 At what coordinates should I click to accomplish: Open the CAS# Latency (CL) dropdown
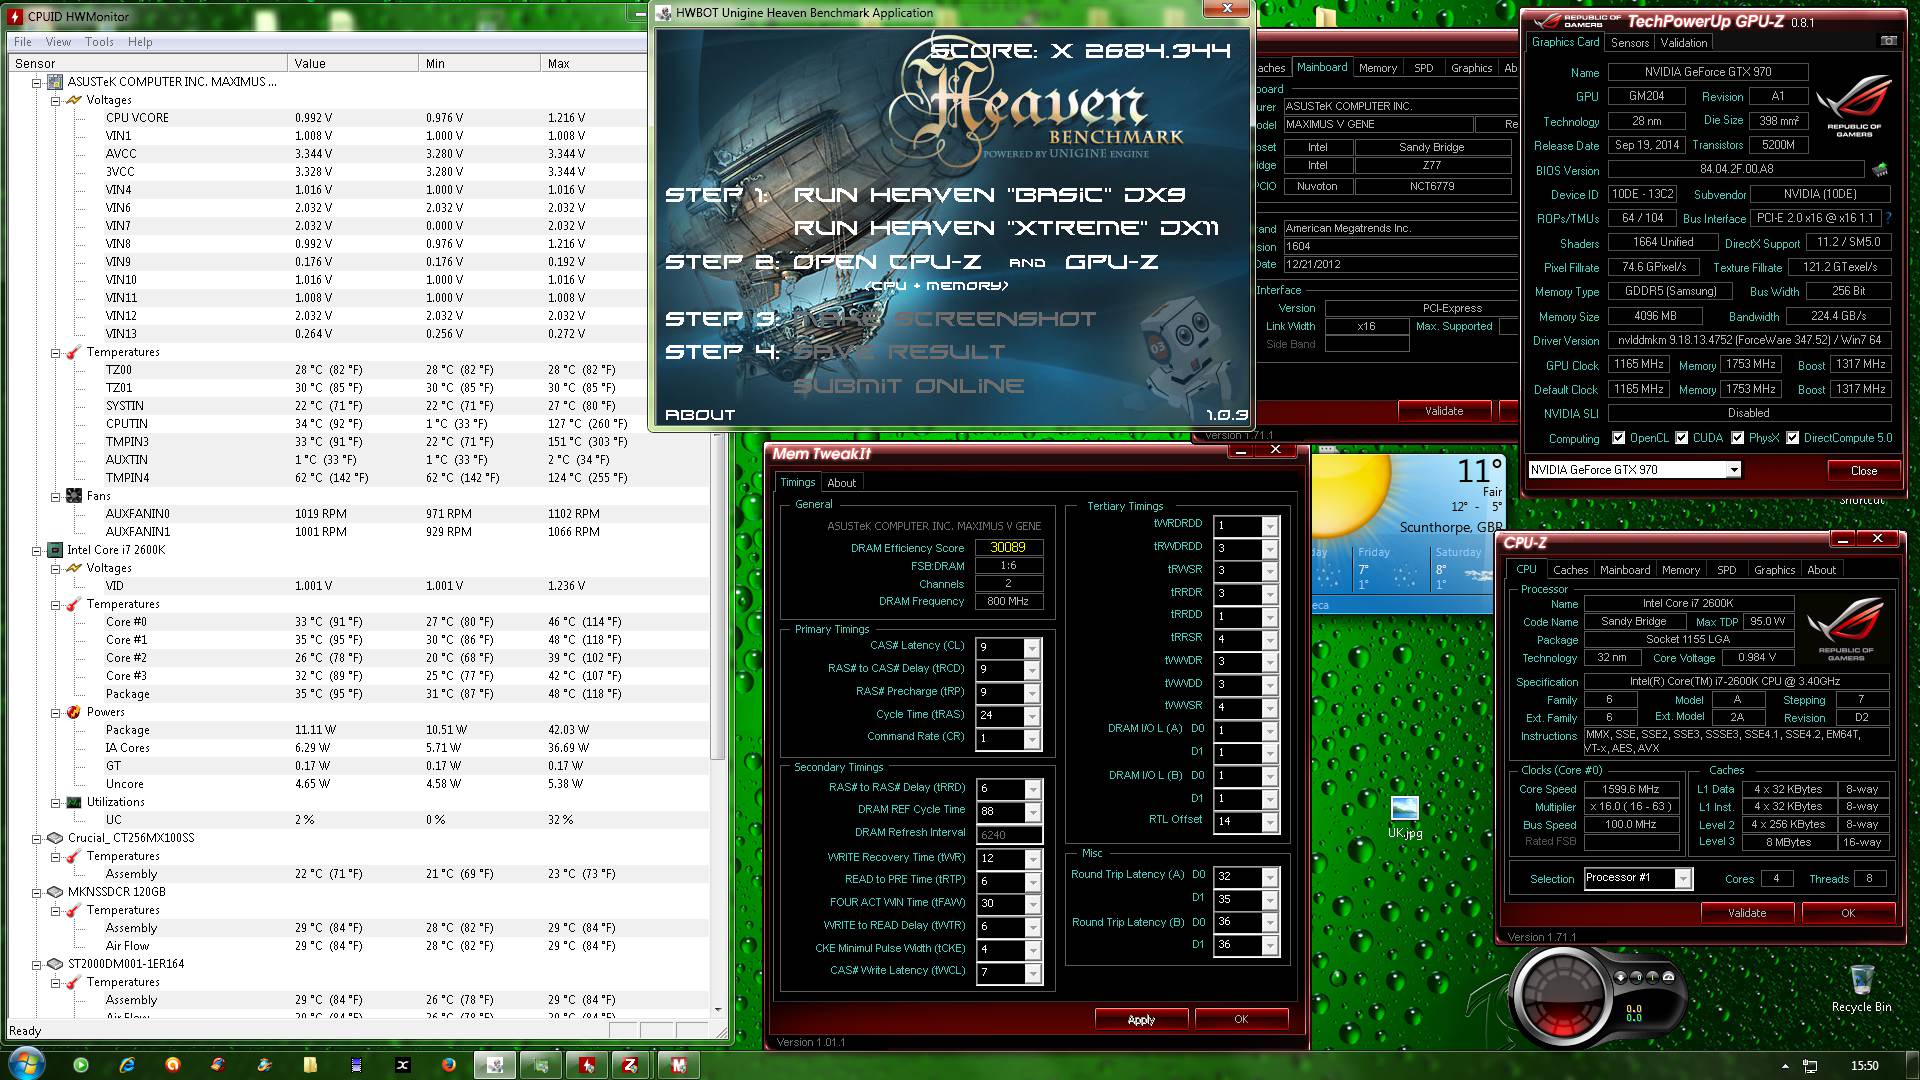(x=1032, y=648)
